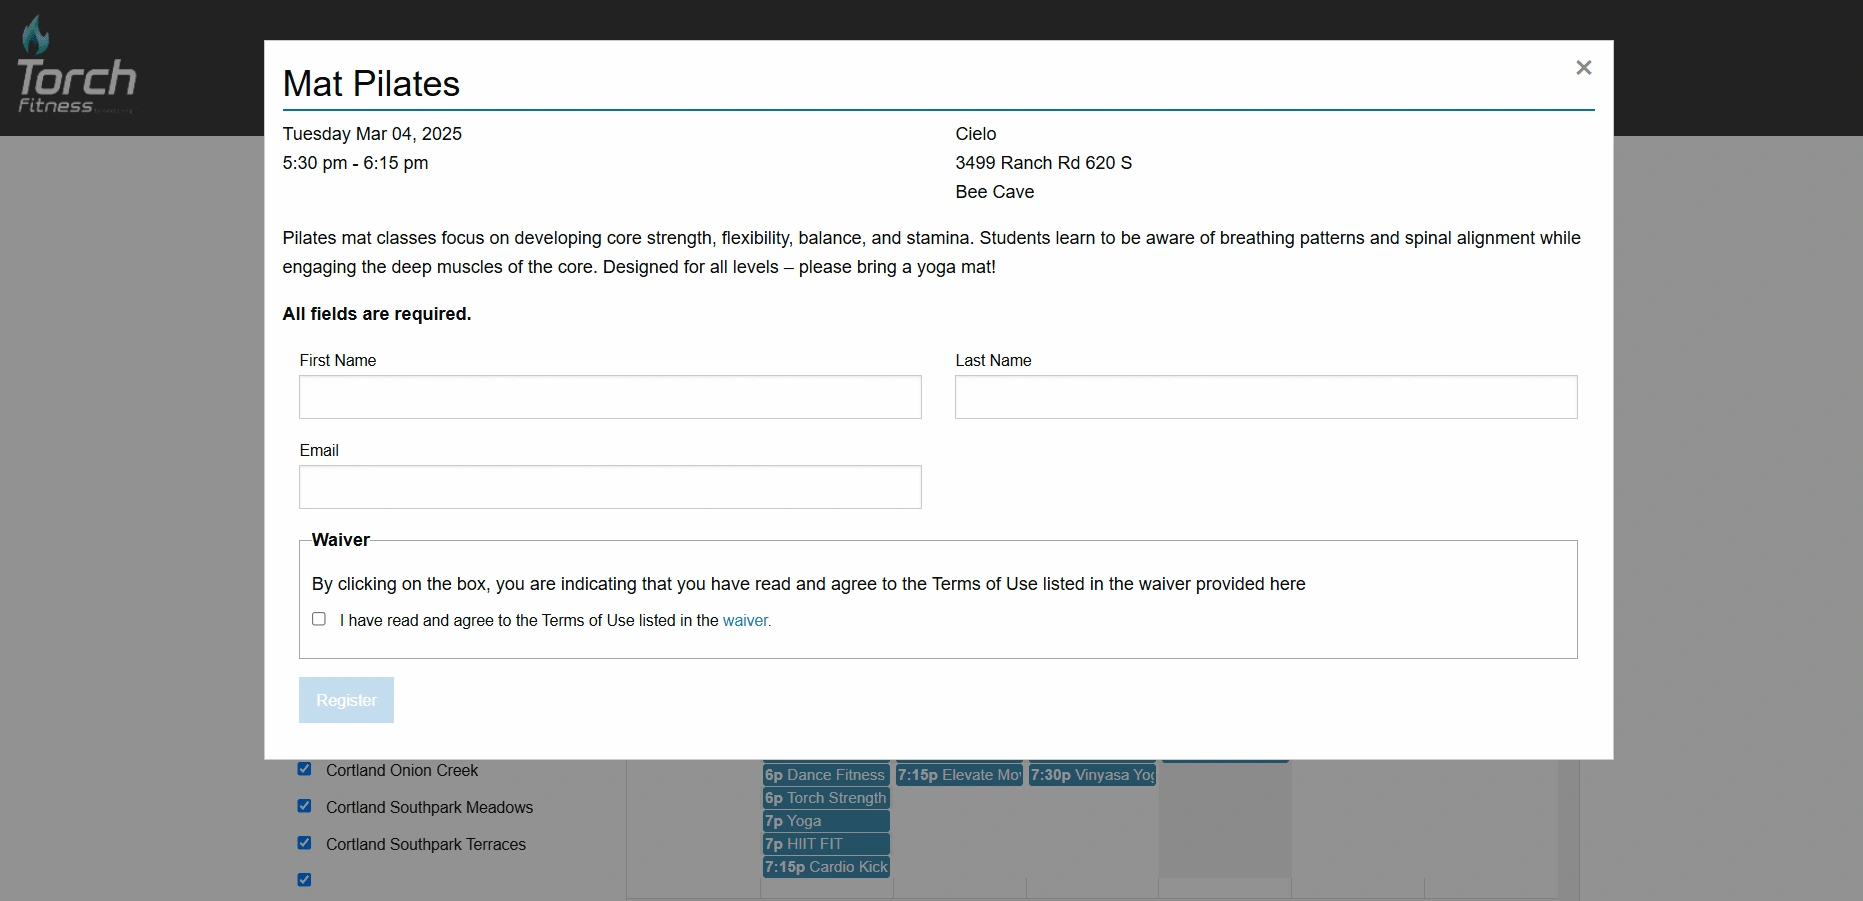Toggle the unlabeled checkbox below Southpark Terraces
The width and height of the screenshot is (1863, 901).
[x=304, y=880]
